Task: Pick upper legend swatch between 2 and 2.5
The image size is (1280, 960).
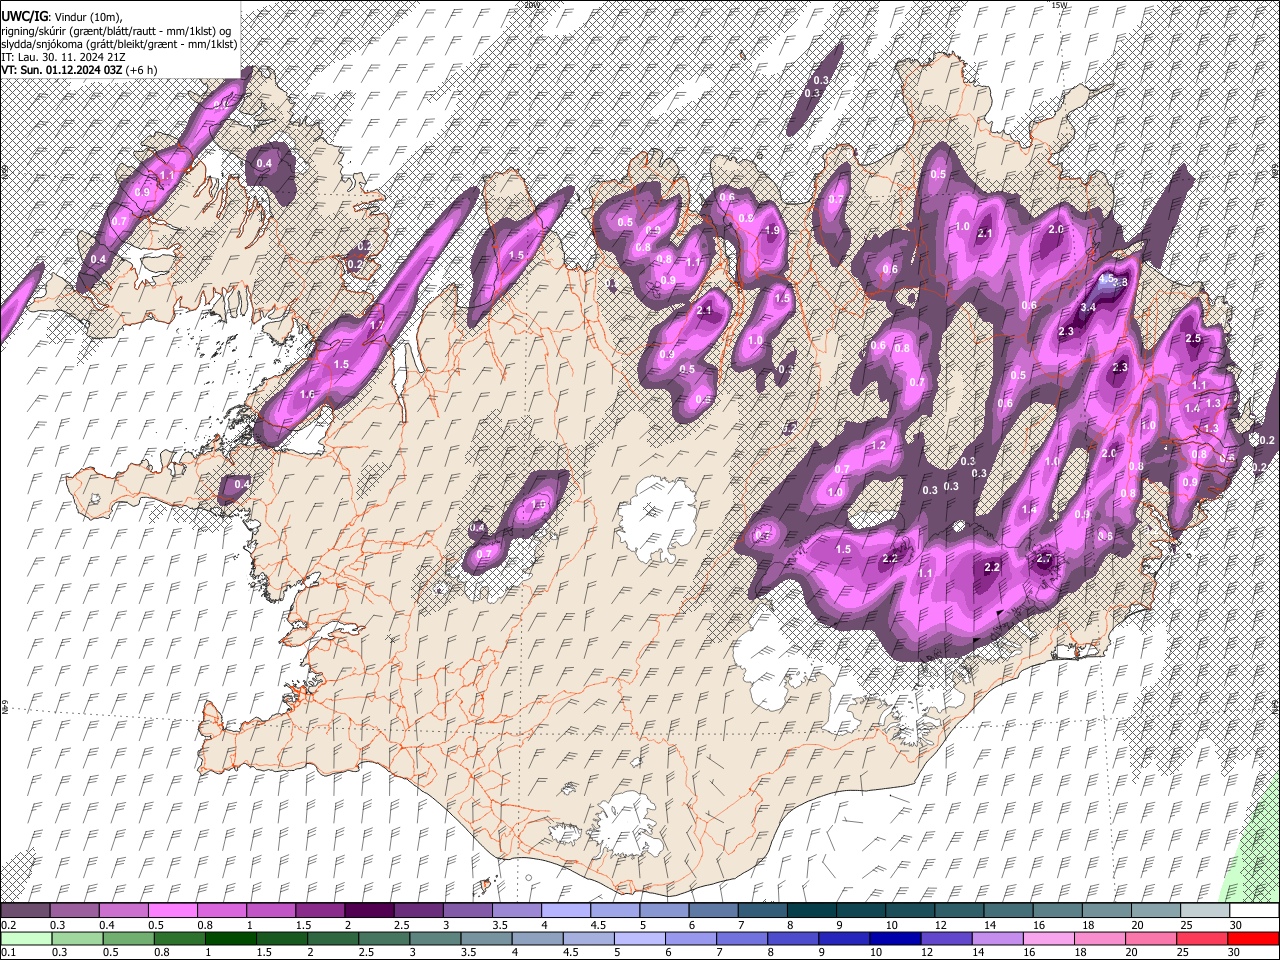Action: point(369,911)
